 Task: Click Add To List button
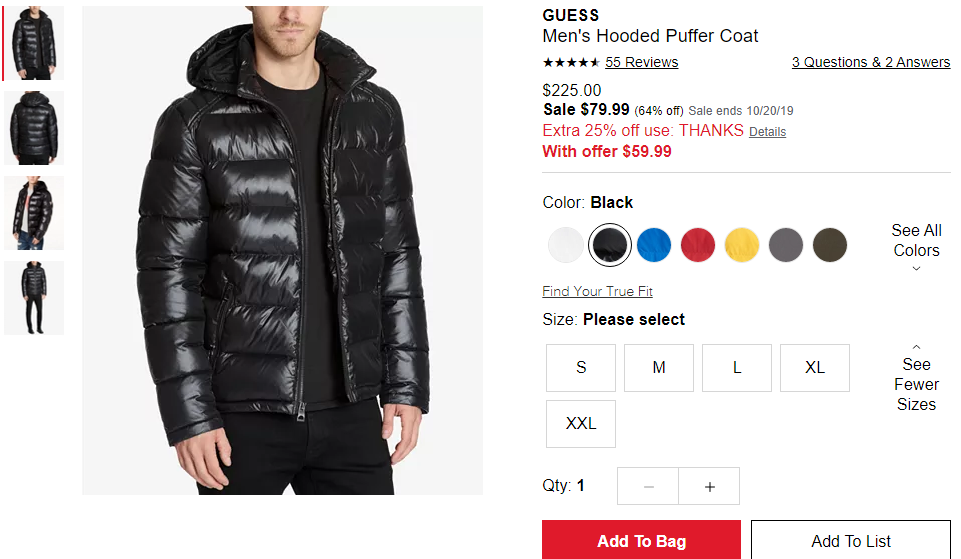point(851,540)
